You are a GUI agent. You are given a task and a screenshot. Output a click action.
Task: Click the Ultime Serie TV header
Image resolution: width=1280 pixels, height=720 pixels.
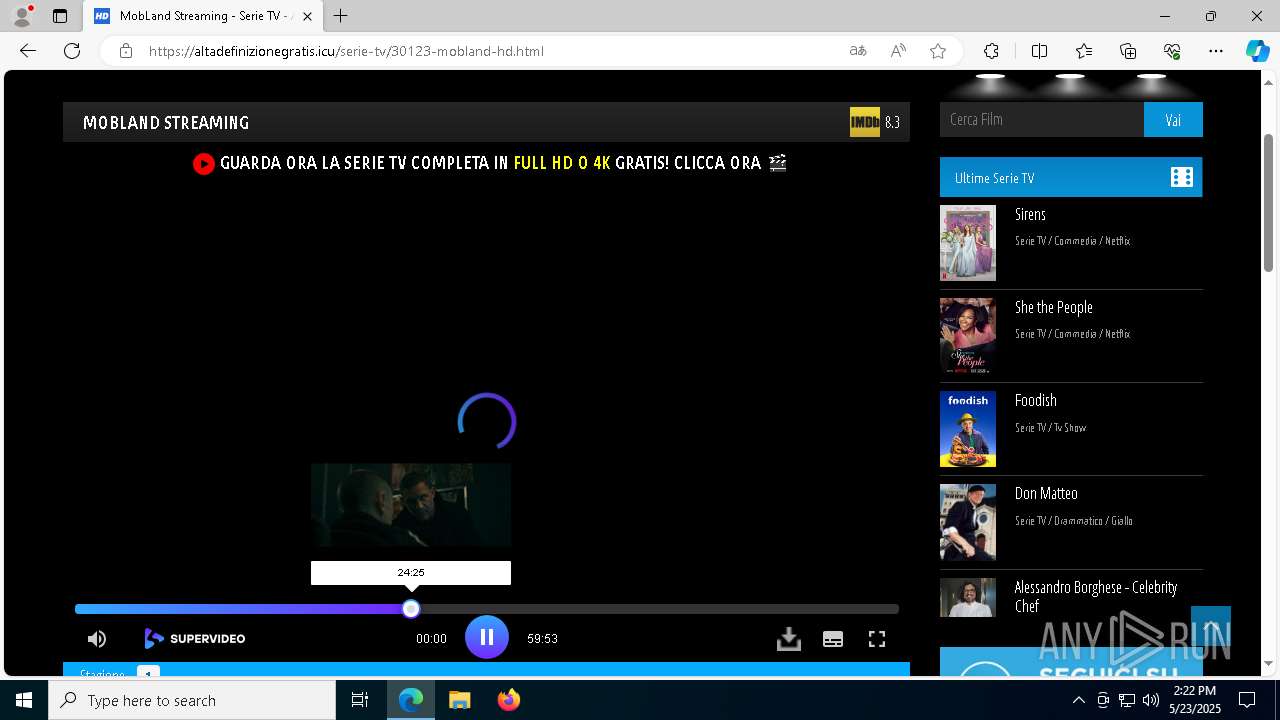point(1071,177)
